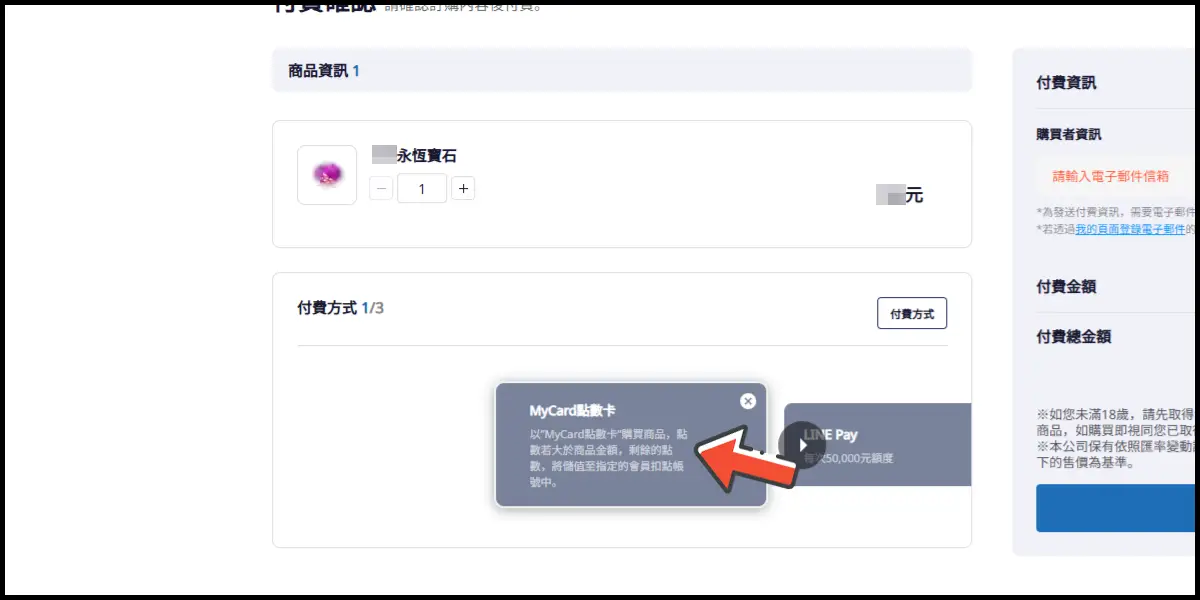
Task: Select the quantity input field
Action: 421,188
